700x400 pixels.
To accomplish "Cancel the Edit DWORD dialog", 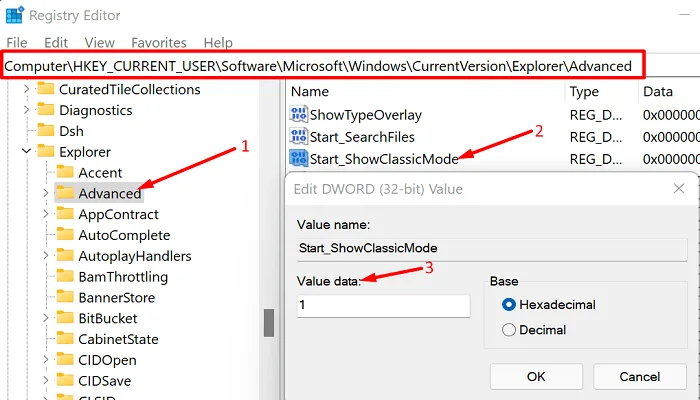I will pos(640,376).
